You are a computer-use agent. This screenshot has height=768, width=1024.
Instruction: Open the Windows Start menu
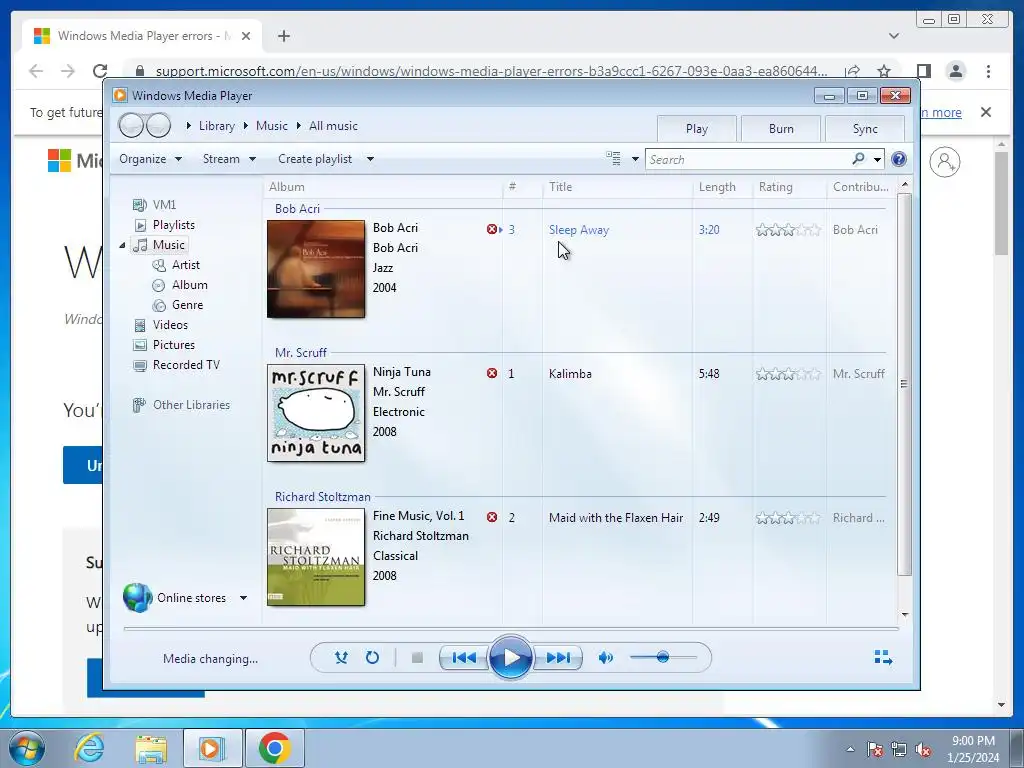(27, 748)
